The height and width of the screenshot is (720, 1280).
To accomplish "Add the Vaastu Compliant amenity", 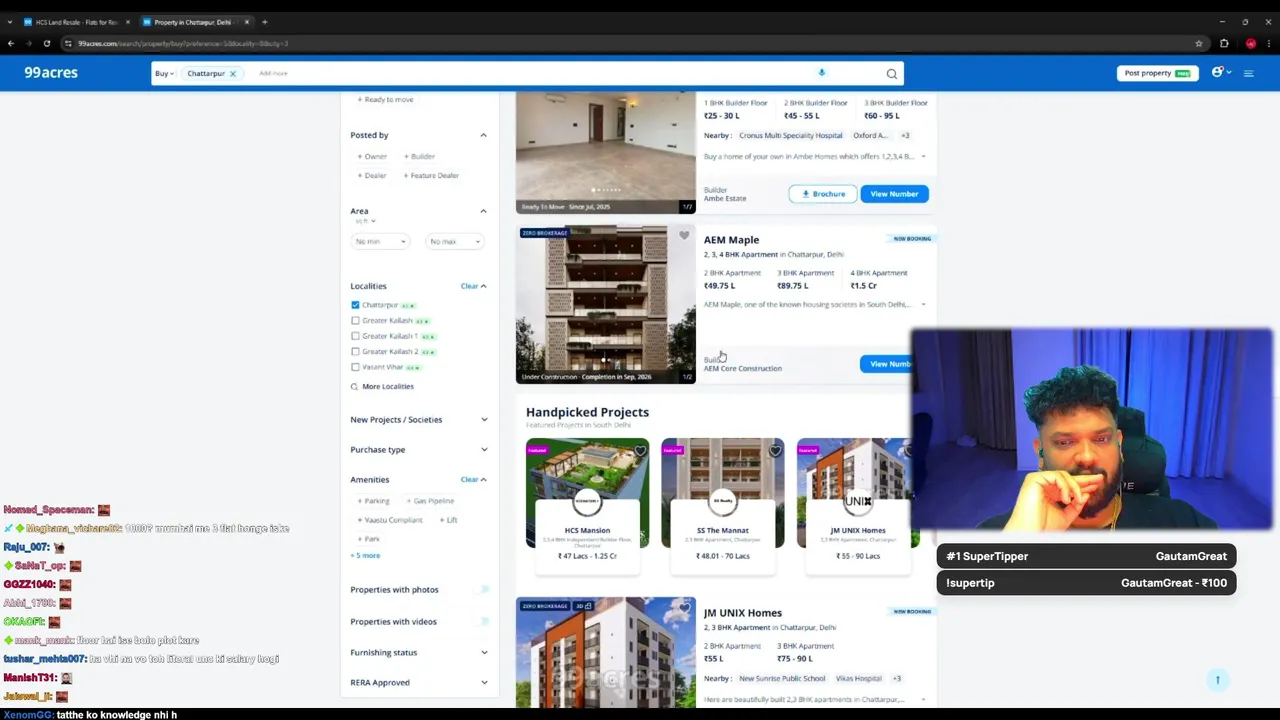I will (390, 520).
